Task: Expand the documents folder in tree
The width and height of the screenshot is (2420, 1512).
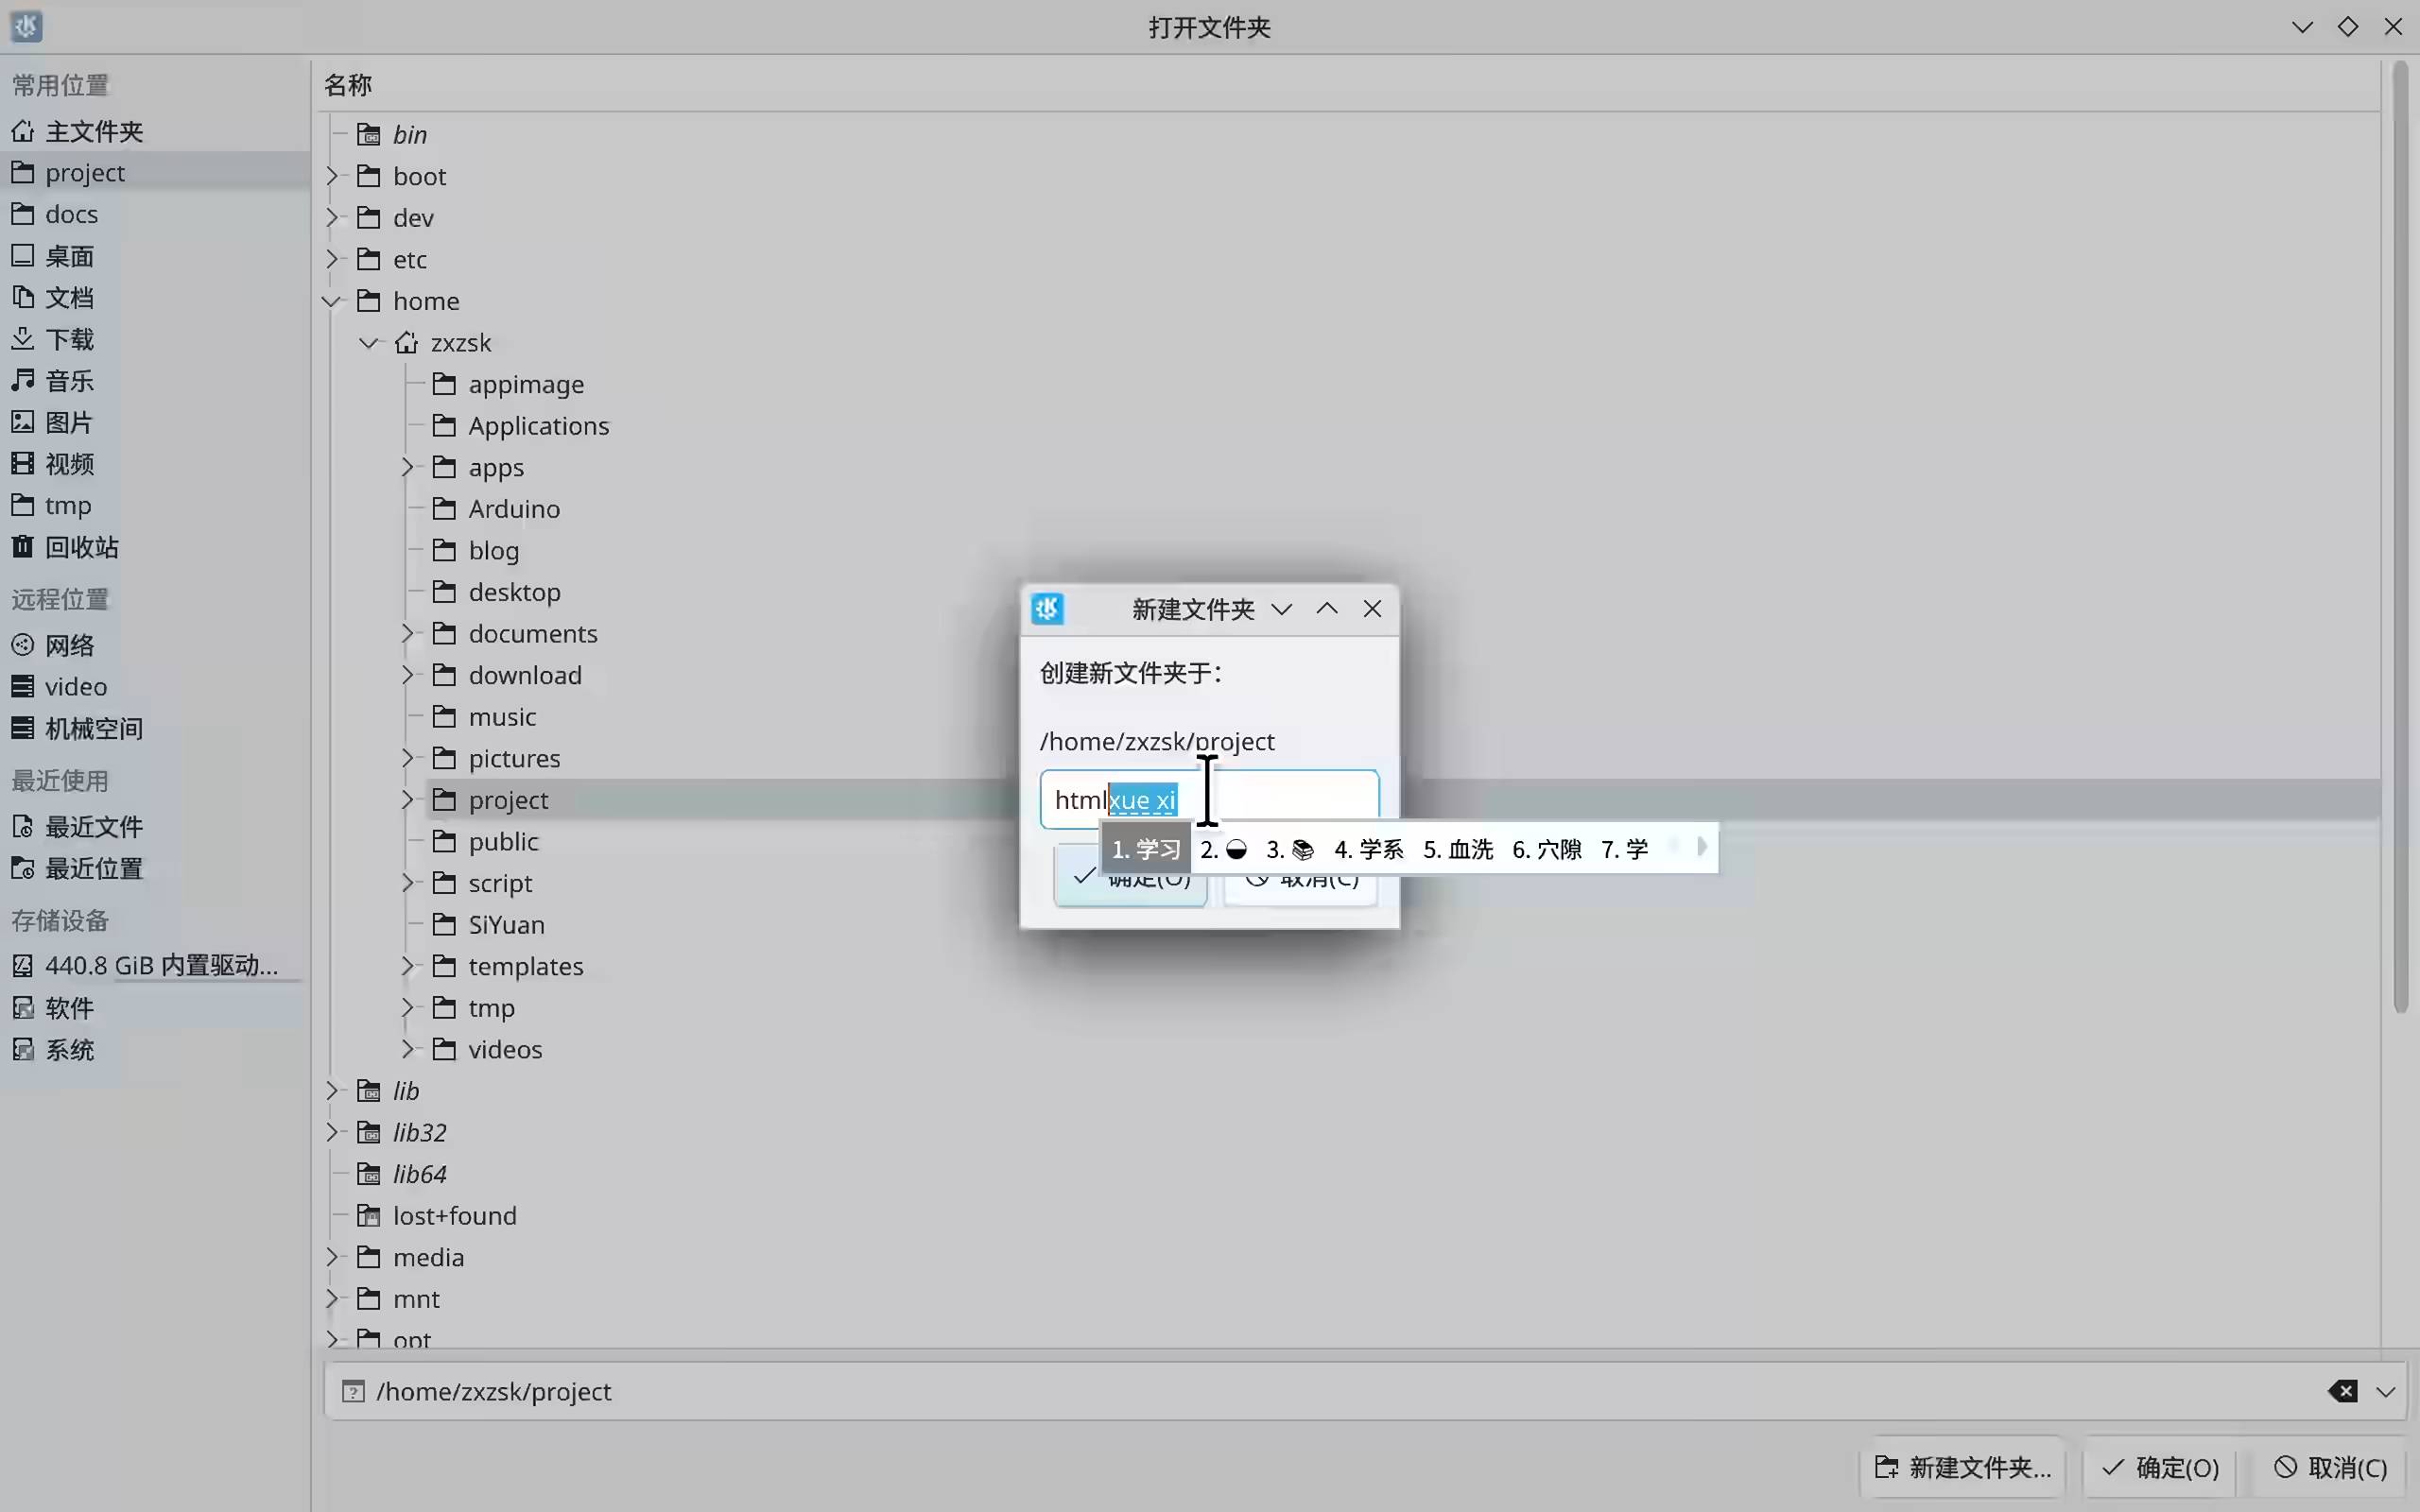Action: (407, 633)
